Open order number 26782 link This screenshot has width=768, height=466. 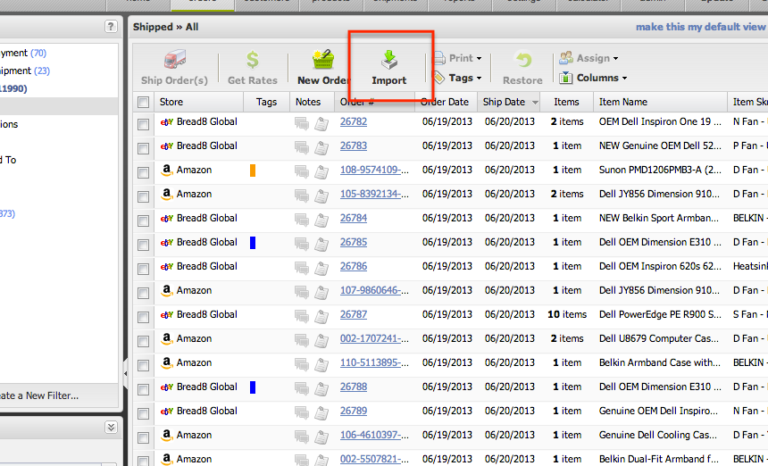[354, 122]
